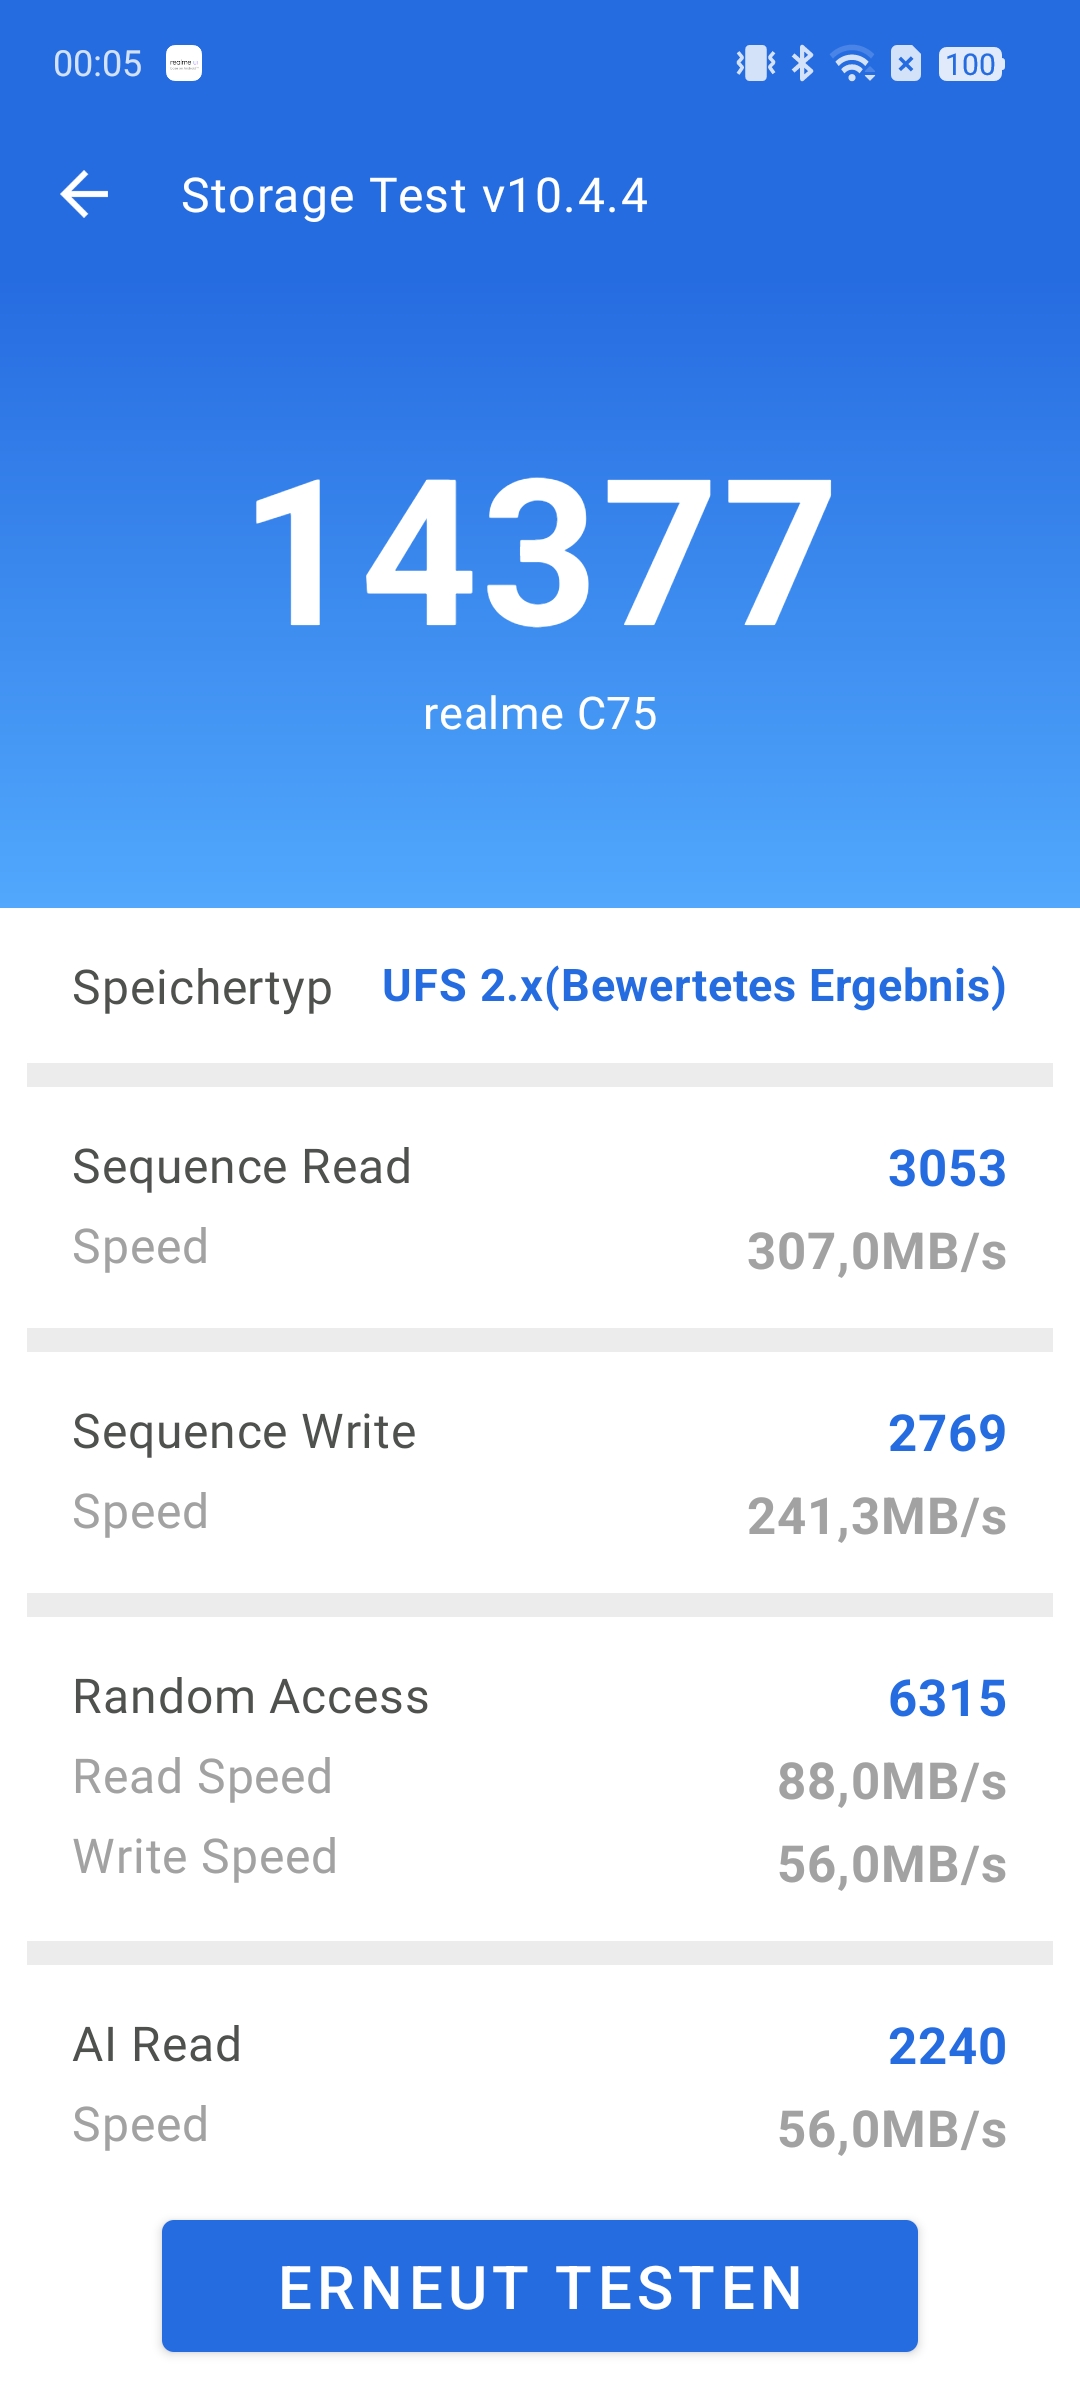Select the AI Read row
Viewport: 1080px width, 2400px height.
point(540,2086)
